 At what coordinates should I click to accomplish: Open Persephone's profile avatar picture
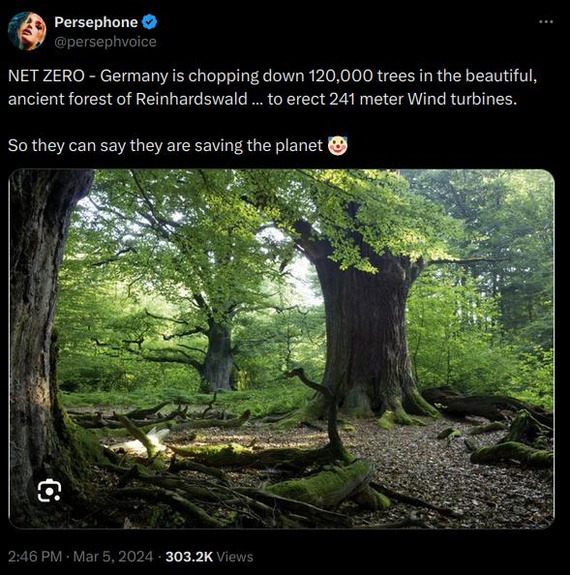tap(27, 31)
